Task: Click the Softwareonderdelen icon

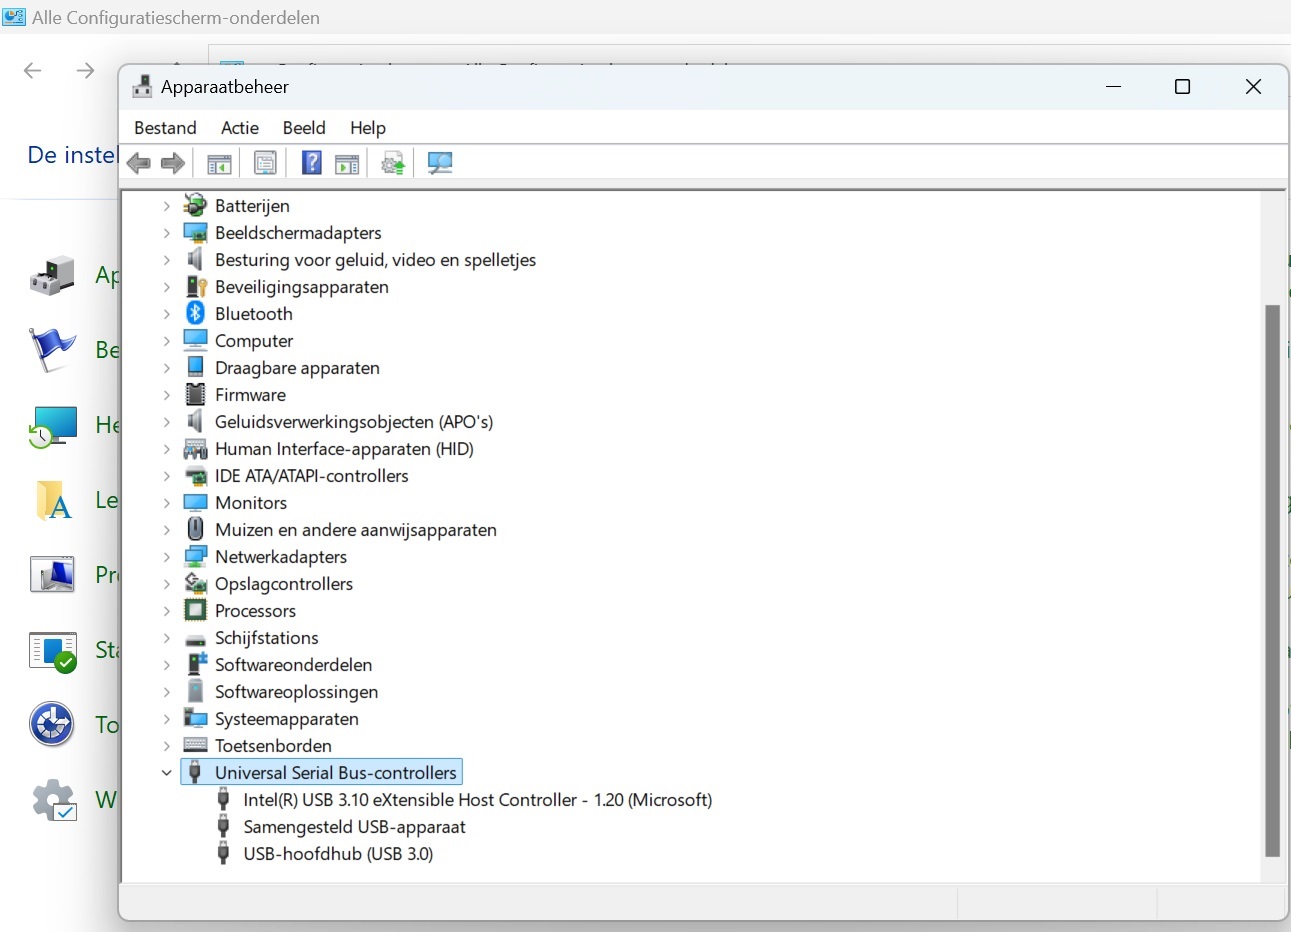Action: (196, 665)
